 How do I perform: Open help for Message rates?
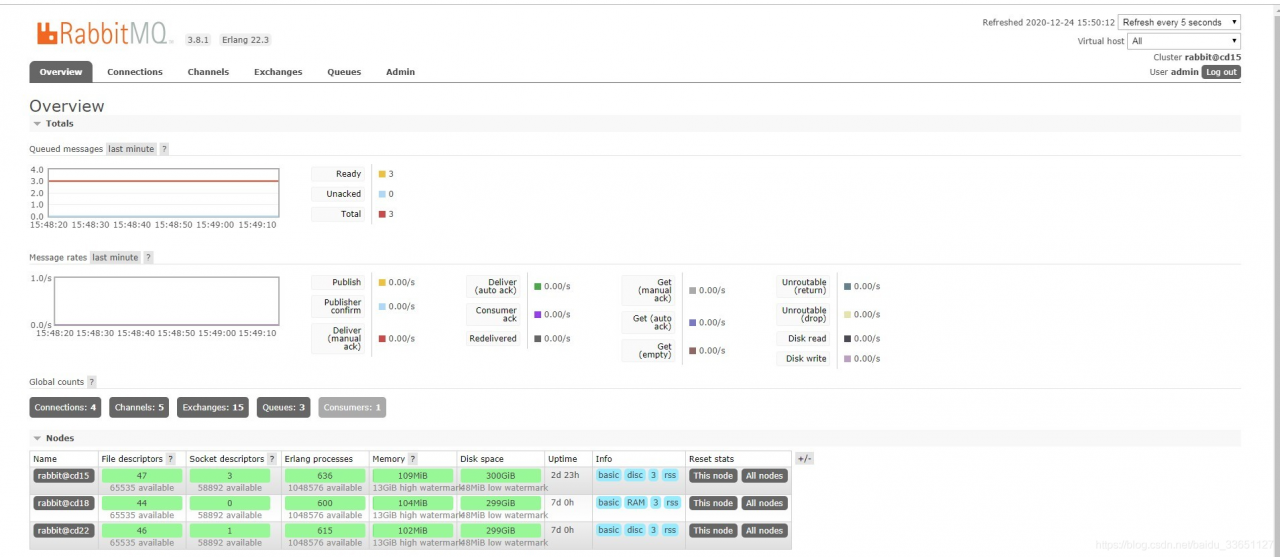[x=148, y=257]
